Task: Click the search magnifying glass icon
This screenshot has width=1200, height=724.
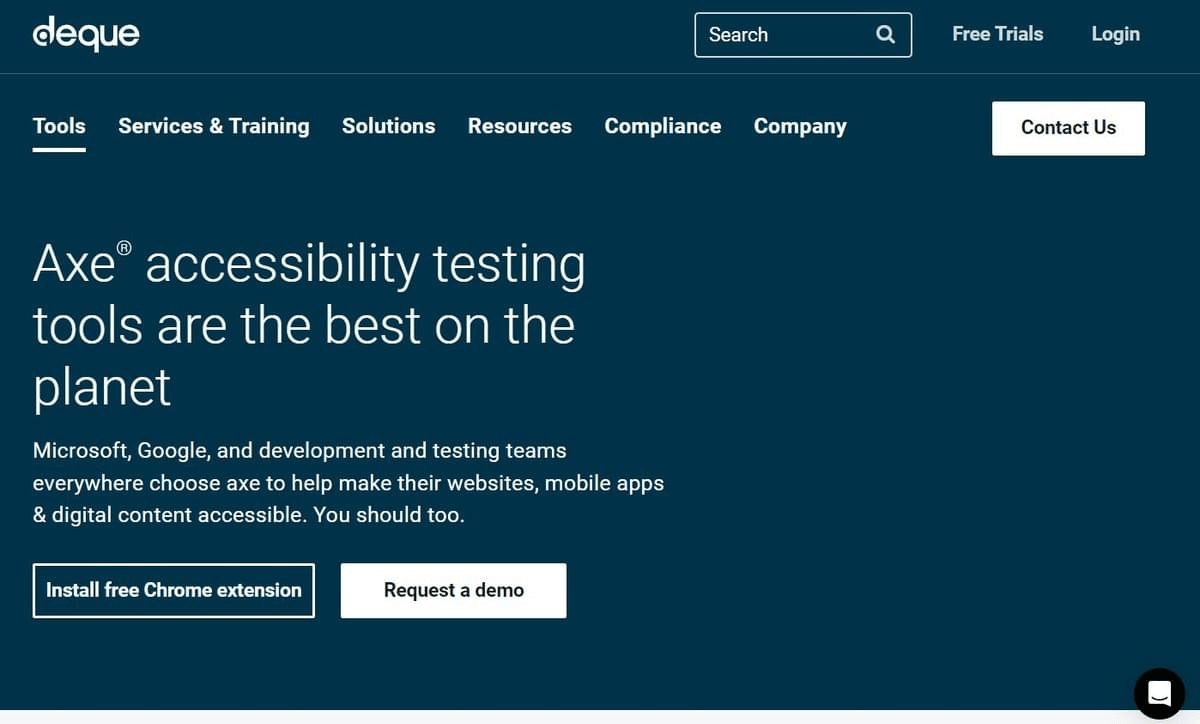Action: 885,35
